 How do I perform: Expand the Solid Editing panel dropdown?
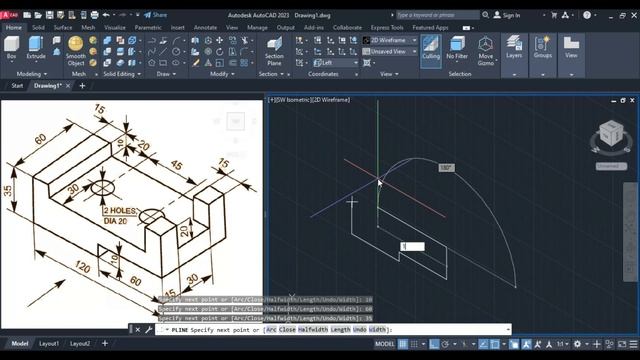tap(122, 74)
